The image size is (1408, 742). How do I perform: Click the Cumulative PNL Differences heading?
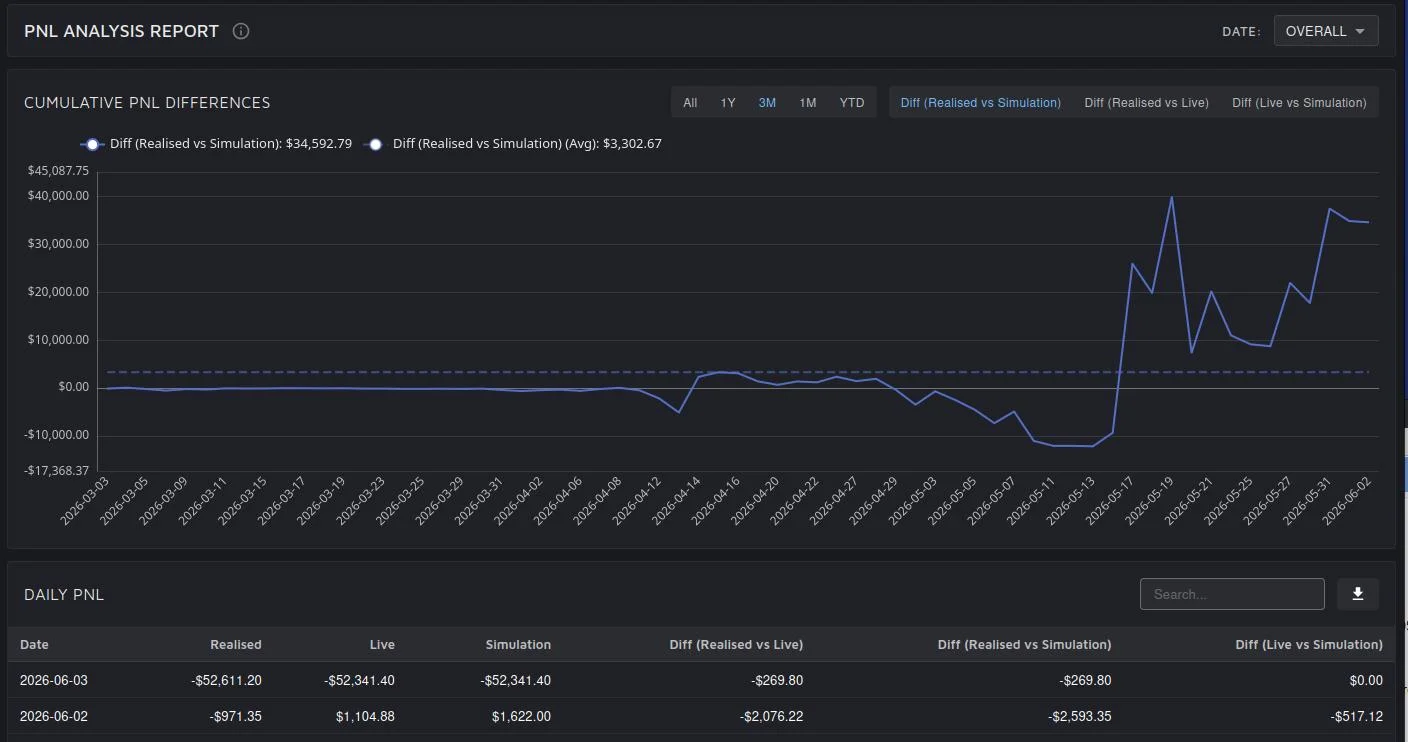click(147, 103)
